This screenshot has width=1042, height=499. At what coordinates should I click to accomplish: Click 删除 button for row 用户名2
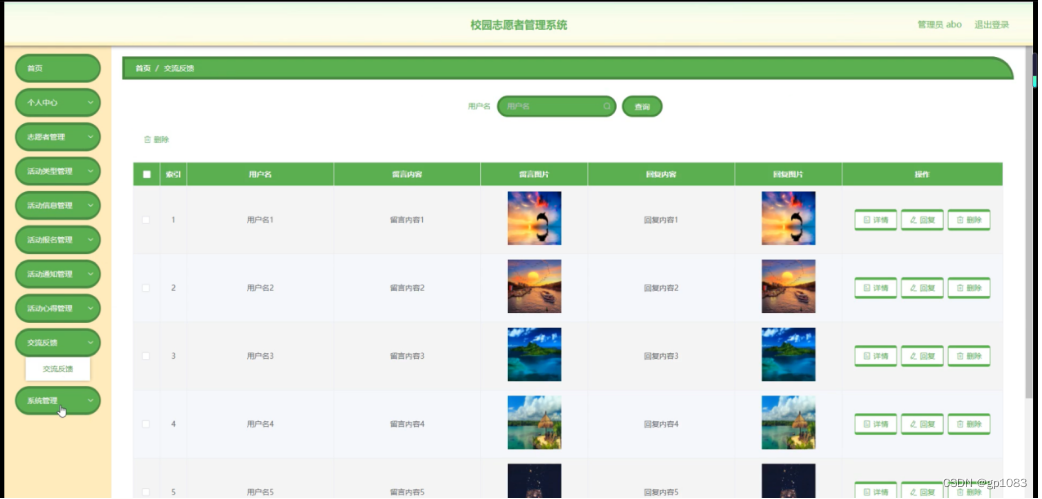(x=968, y=288)
